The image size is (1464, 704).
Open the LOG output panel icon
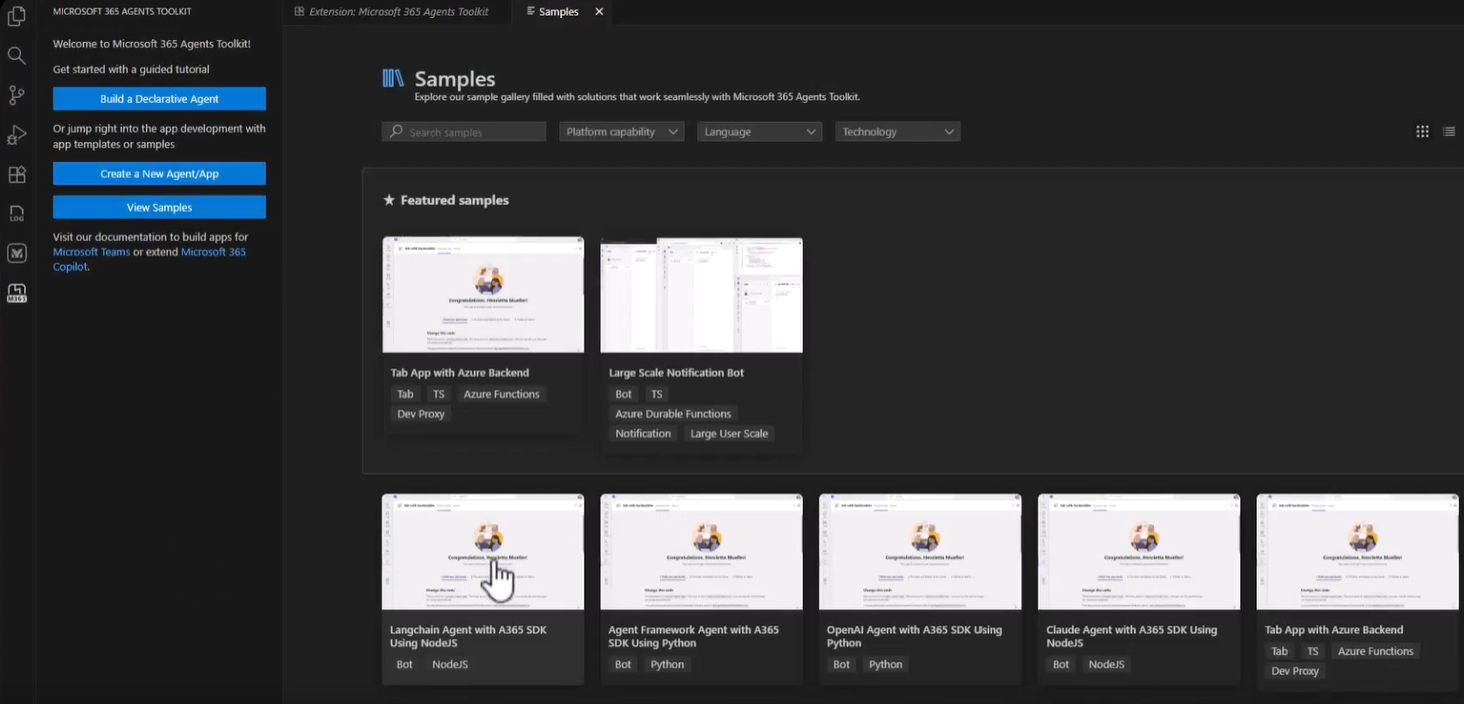point(16,213)
